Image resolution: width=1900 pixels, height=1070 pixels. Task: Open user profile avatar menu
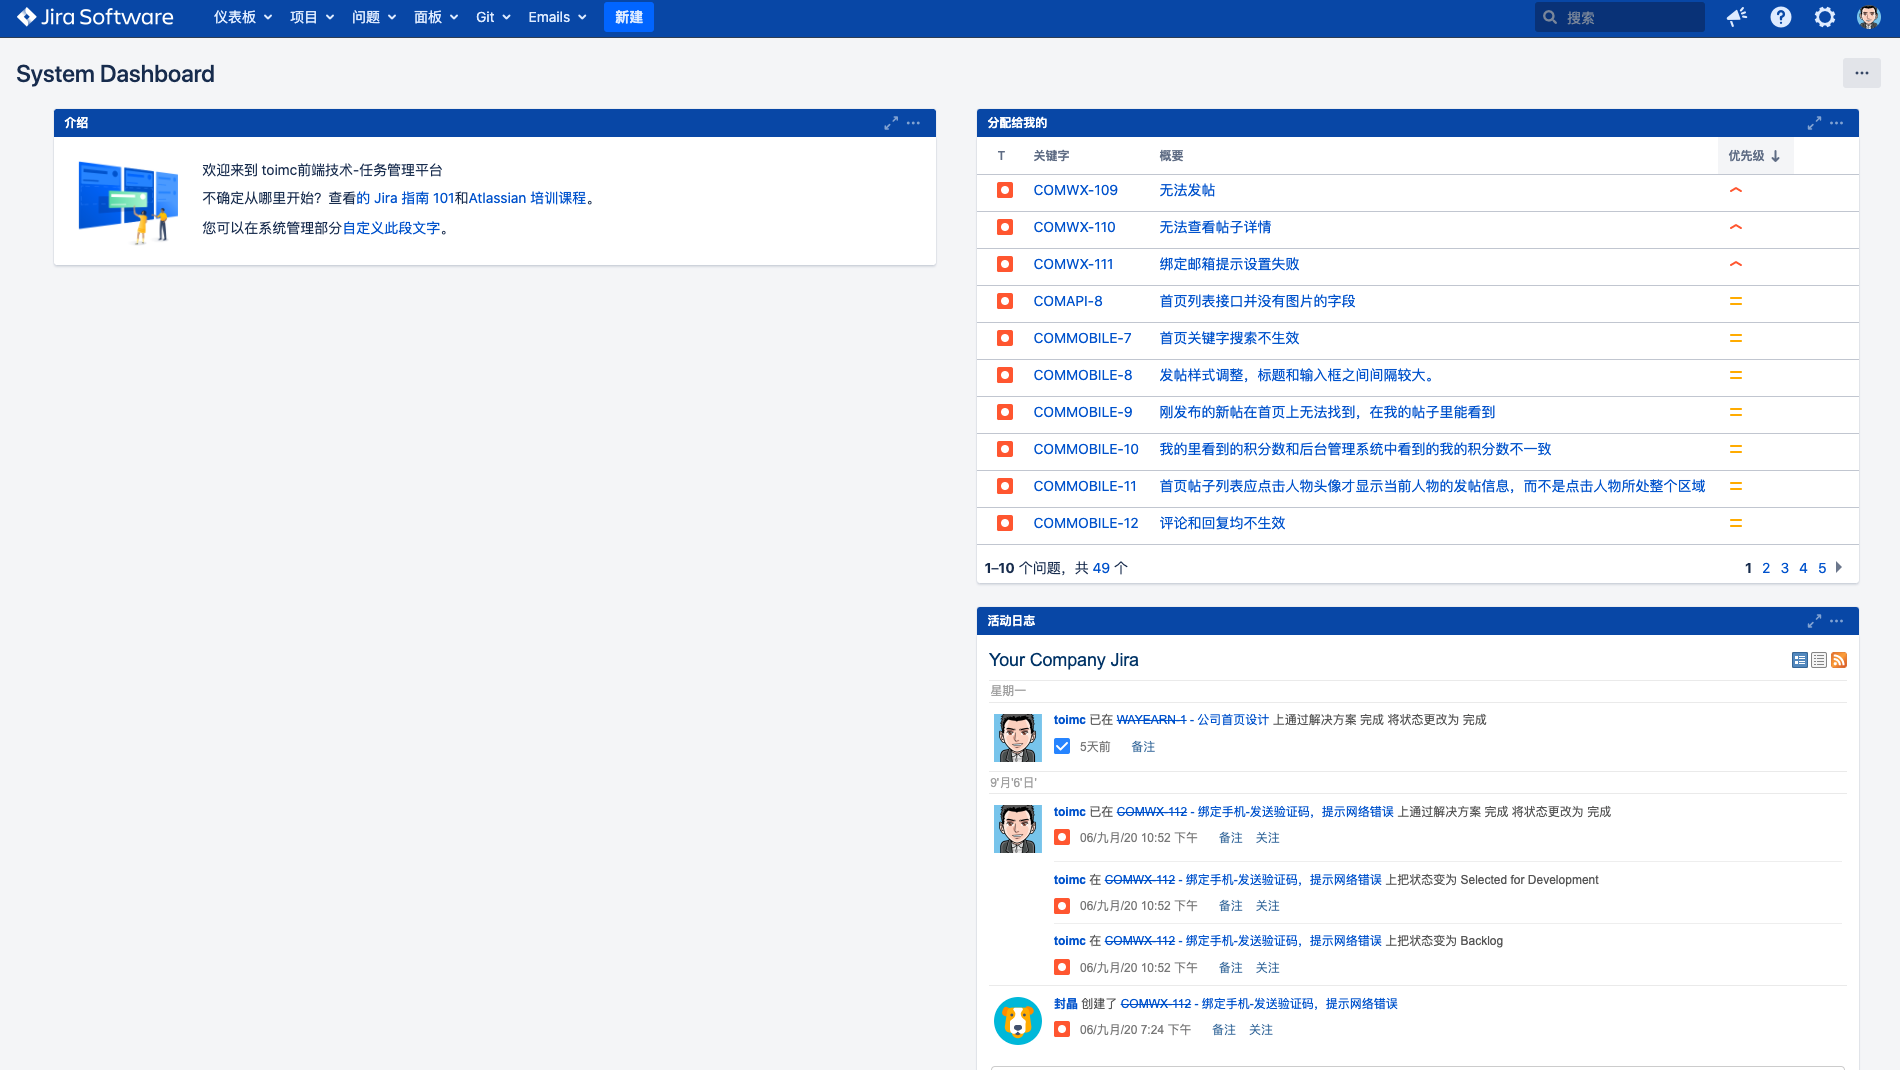(x=1868, y=17)
